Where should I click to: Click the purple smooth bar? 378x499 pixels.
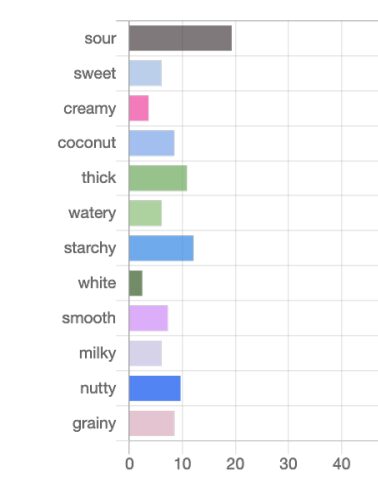tap(148, 318)
